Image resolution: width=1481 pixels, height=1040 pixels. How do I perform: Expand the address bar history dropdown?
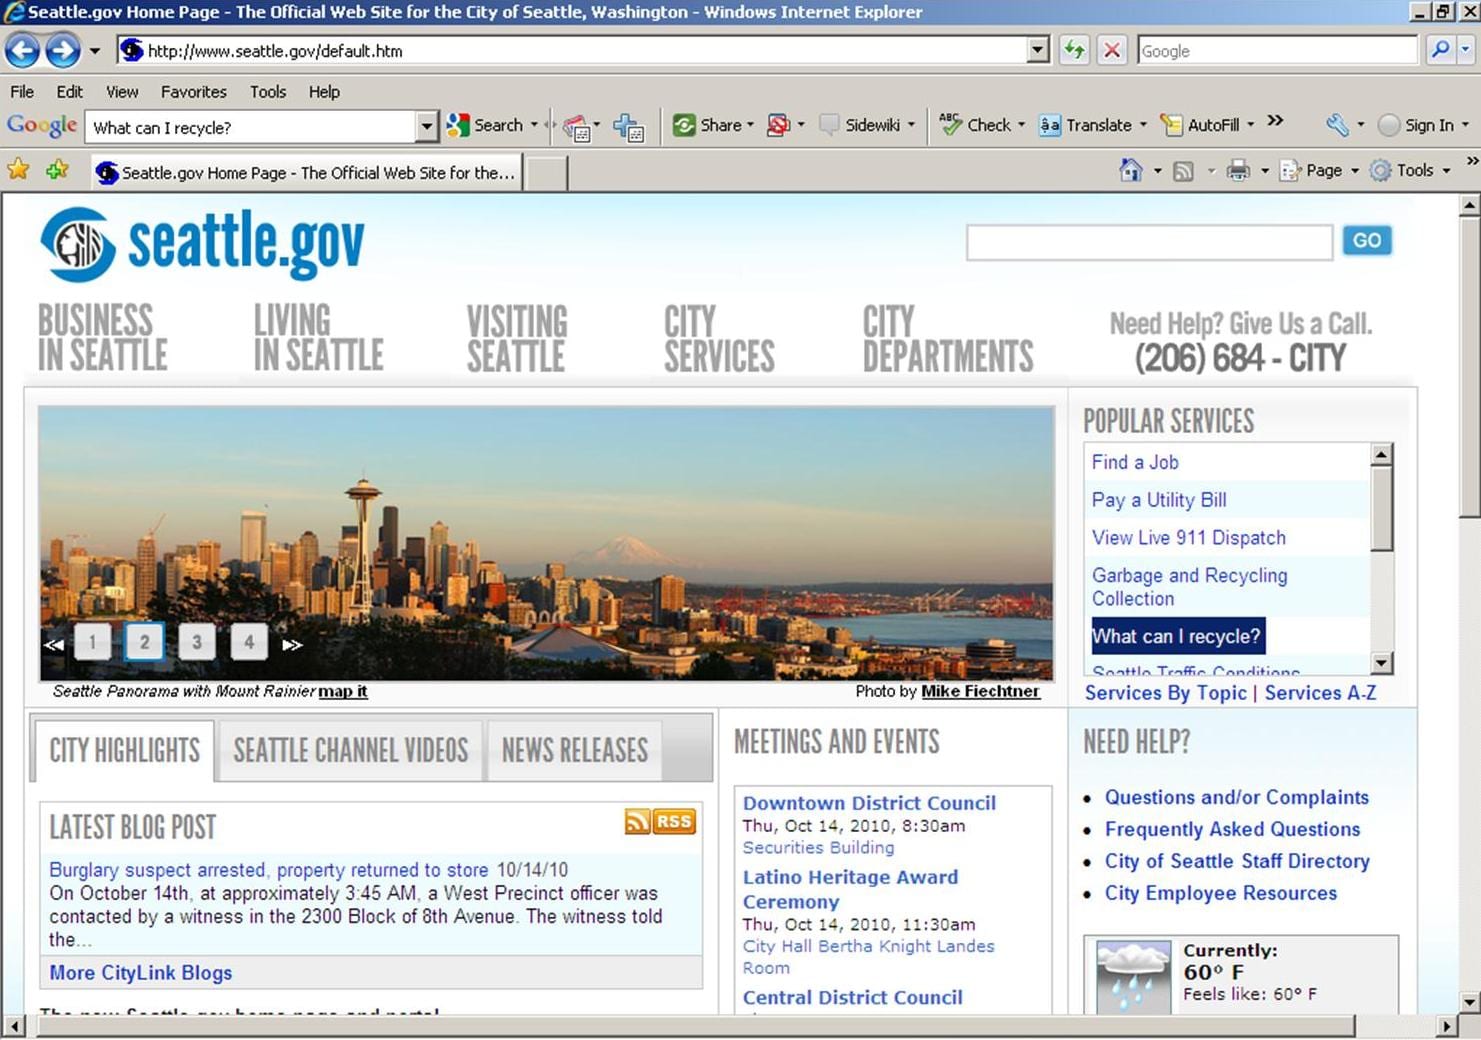point(1038,50)
